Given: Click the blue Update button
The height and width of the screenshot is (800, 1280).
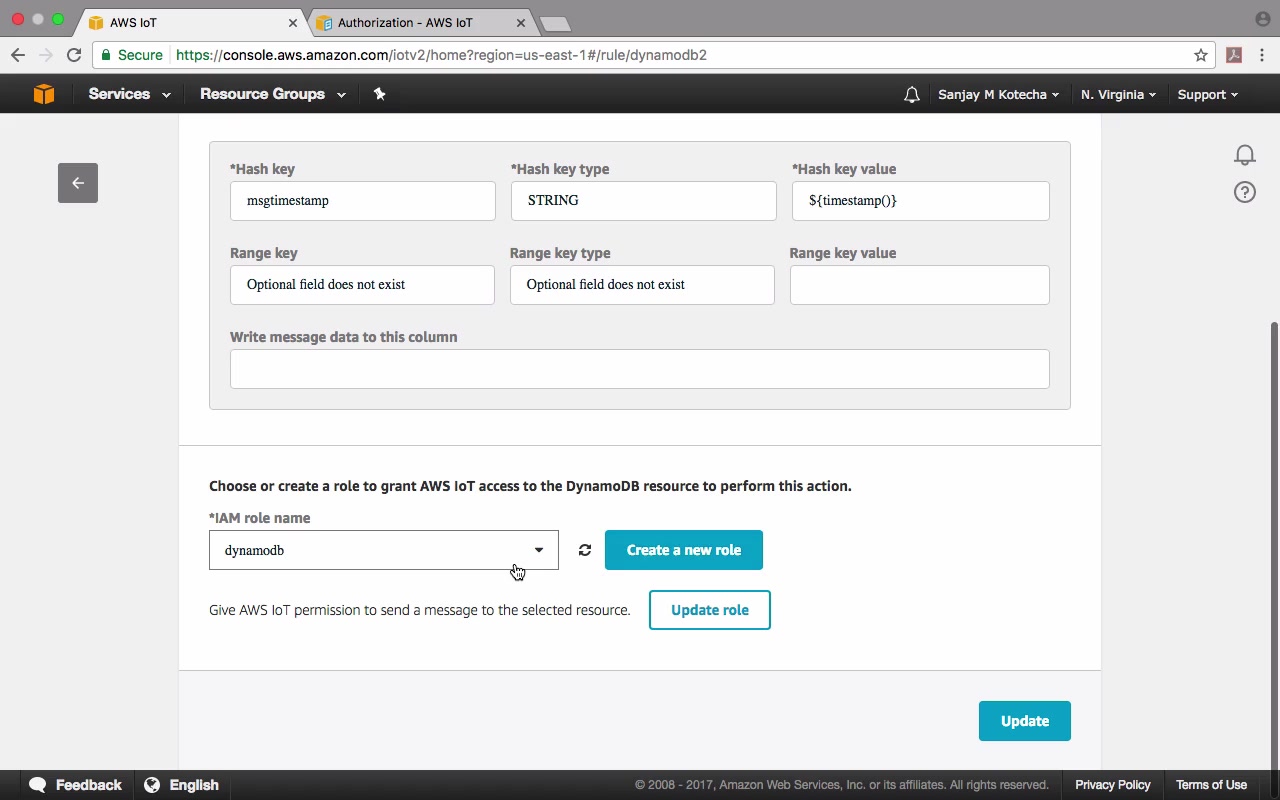Looking at the screenshot, I should coord(1025,721).
